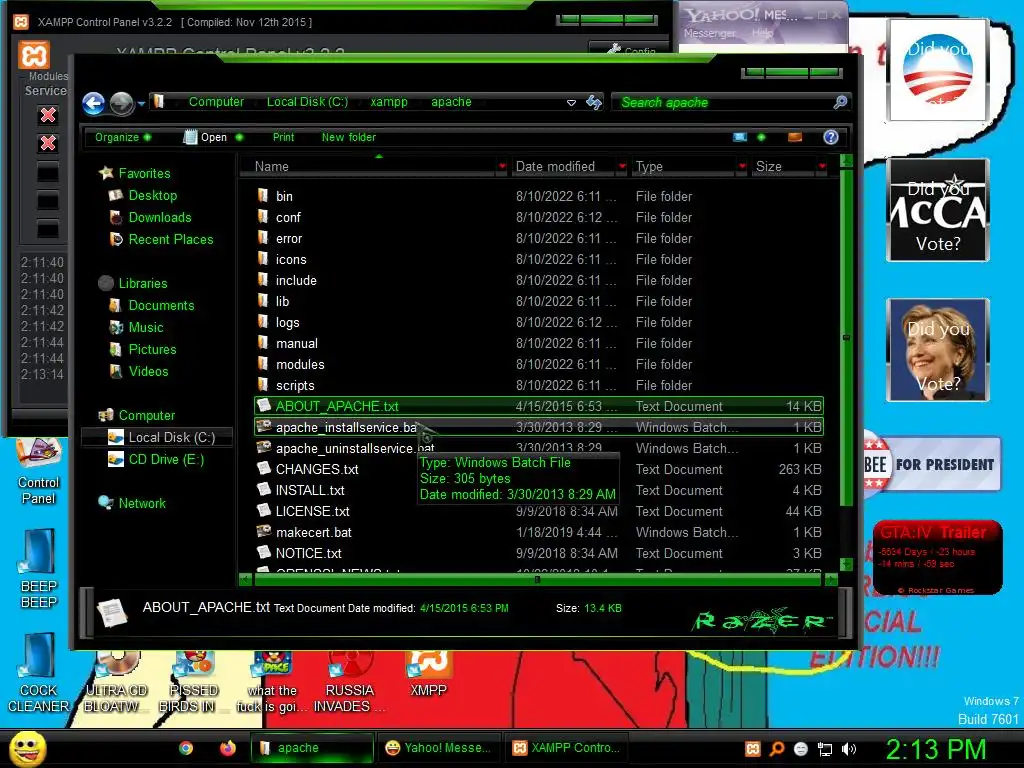1024x768 pixels.
Task: Open Firefox from the taskbar
Action: (227, 748)
